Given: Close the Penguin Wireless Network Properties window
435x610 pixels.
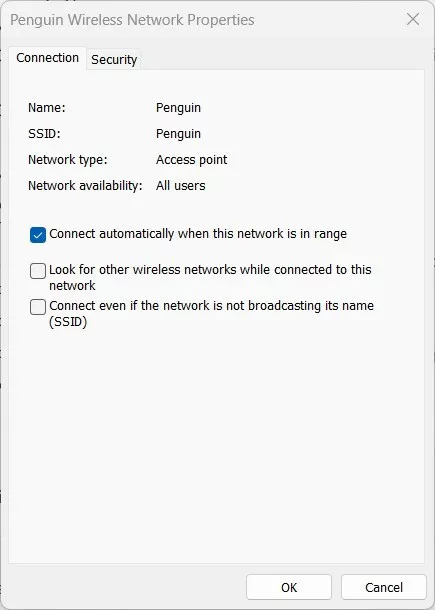Looking at the screenshot, I should pyautogui.click(x=413, y=19).
